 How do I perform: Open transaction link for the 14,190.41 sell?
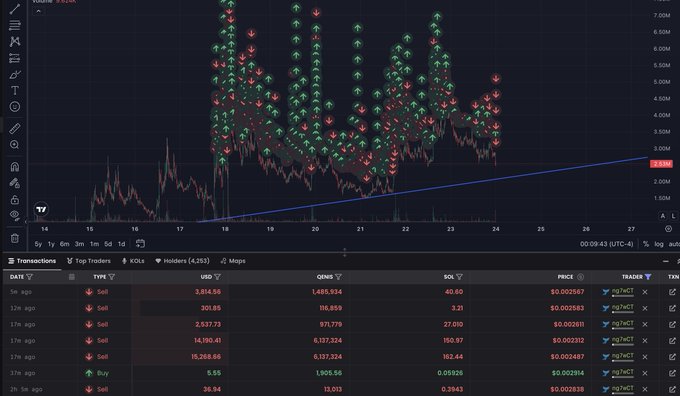(672, 341)
